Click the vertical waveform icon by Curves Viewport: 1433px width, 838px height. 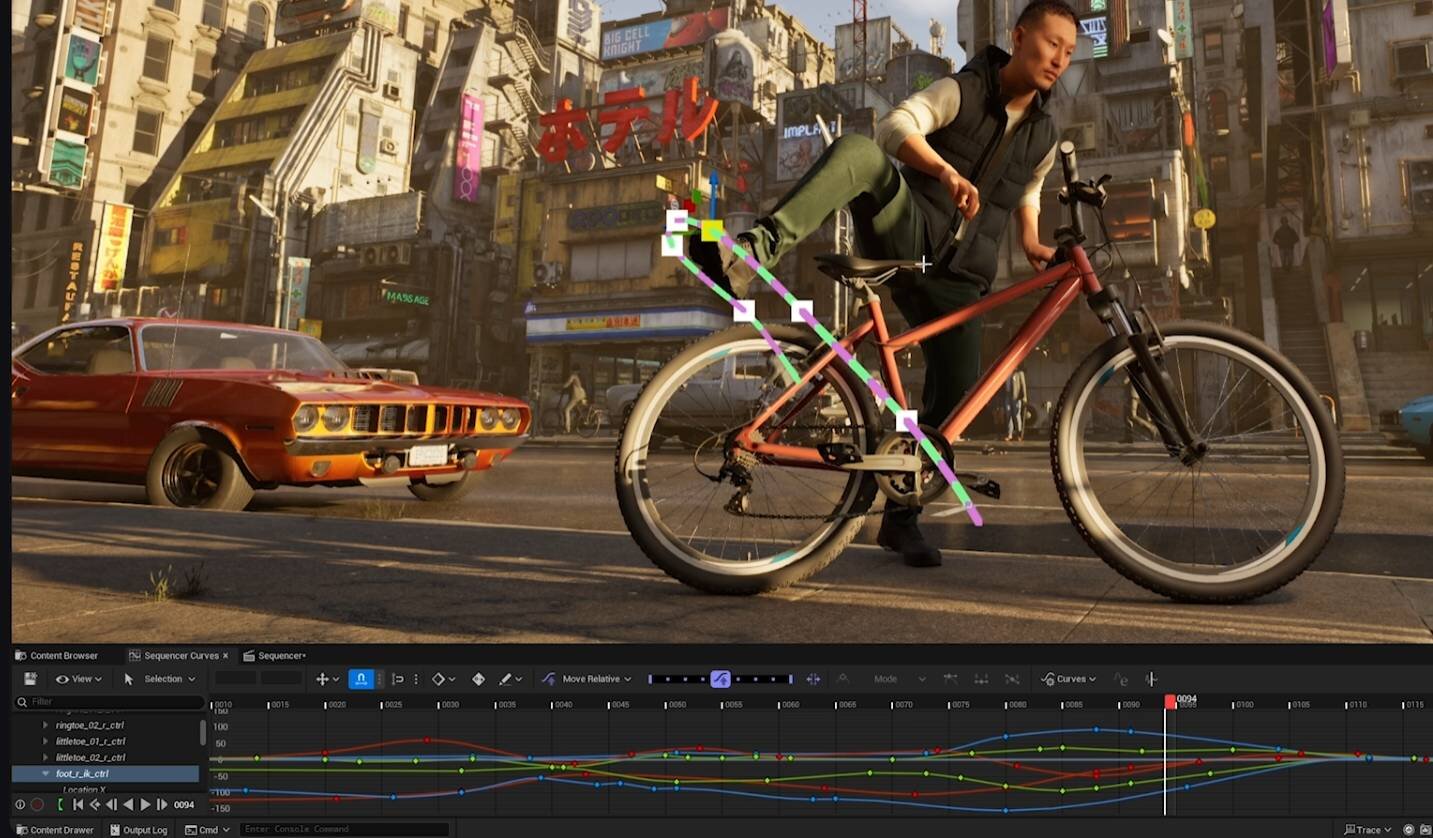(x=1151, y=679)
